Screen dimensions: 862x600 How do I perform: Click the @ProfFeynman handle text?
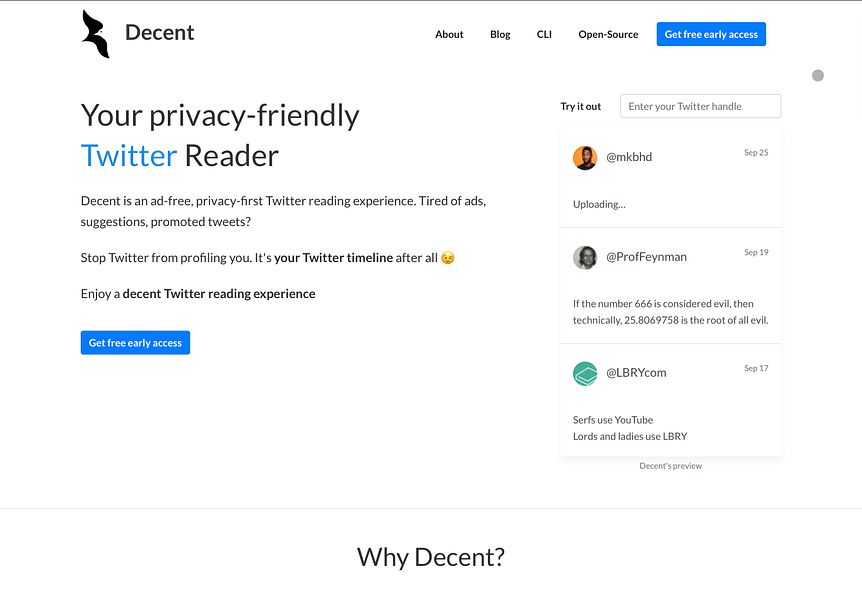[x=645, y=257]
